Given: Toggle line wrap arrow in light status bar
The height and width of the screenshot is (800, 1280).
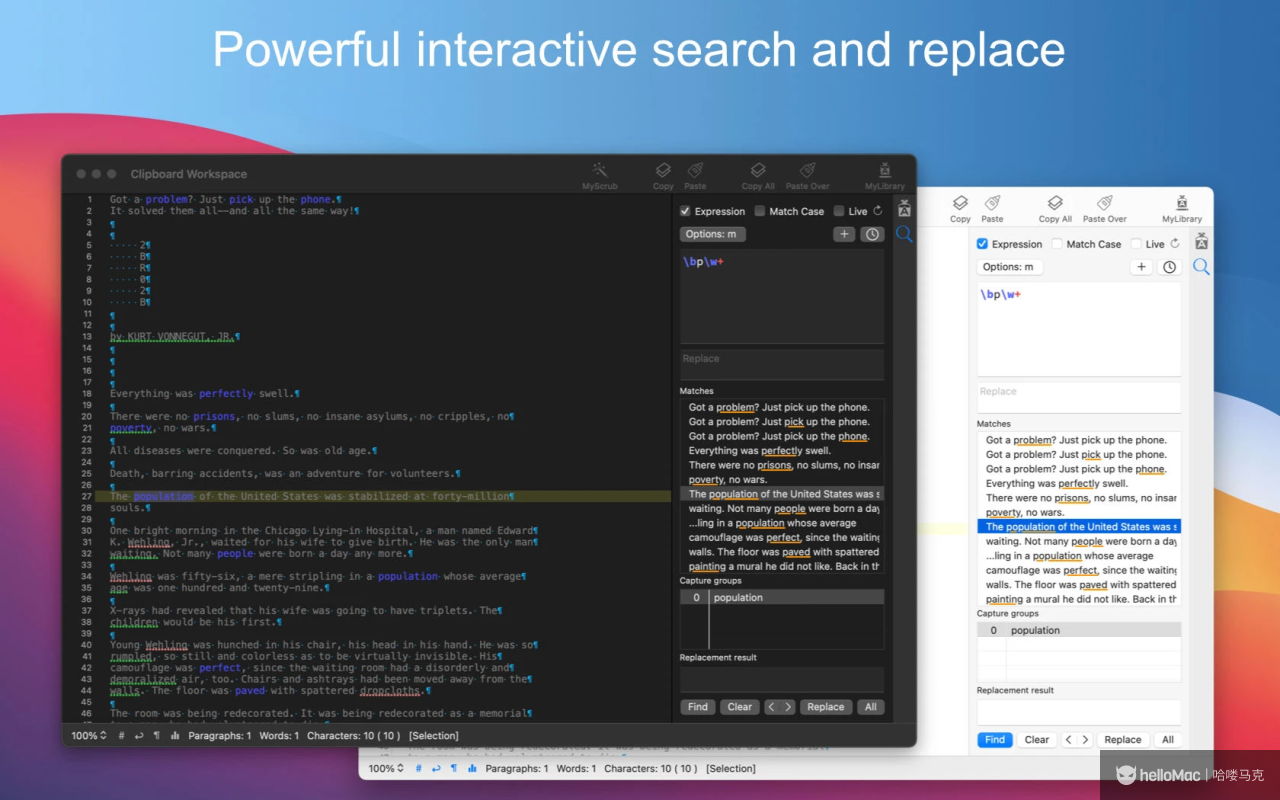Looking at the screenshot, I should (436, 769).
